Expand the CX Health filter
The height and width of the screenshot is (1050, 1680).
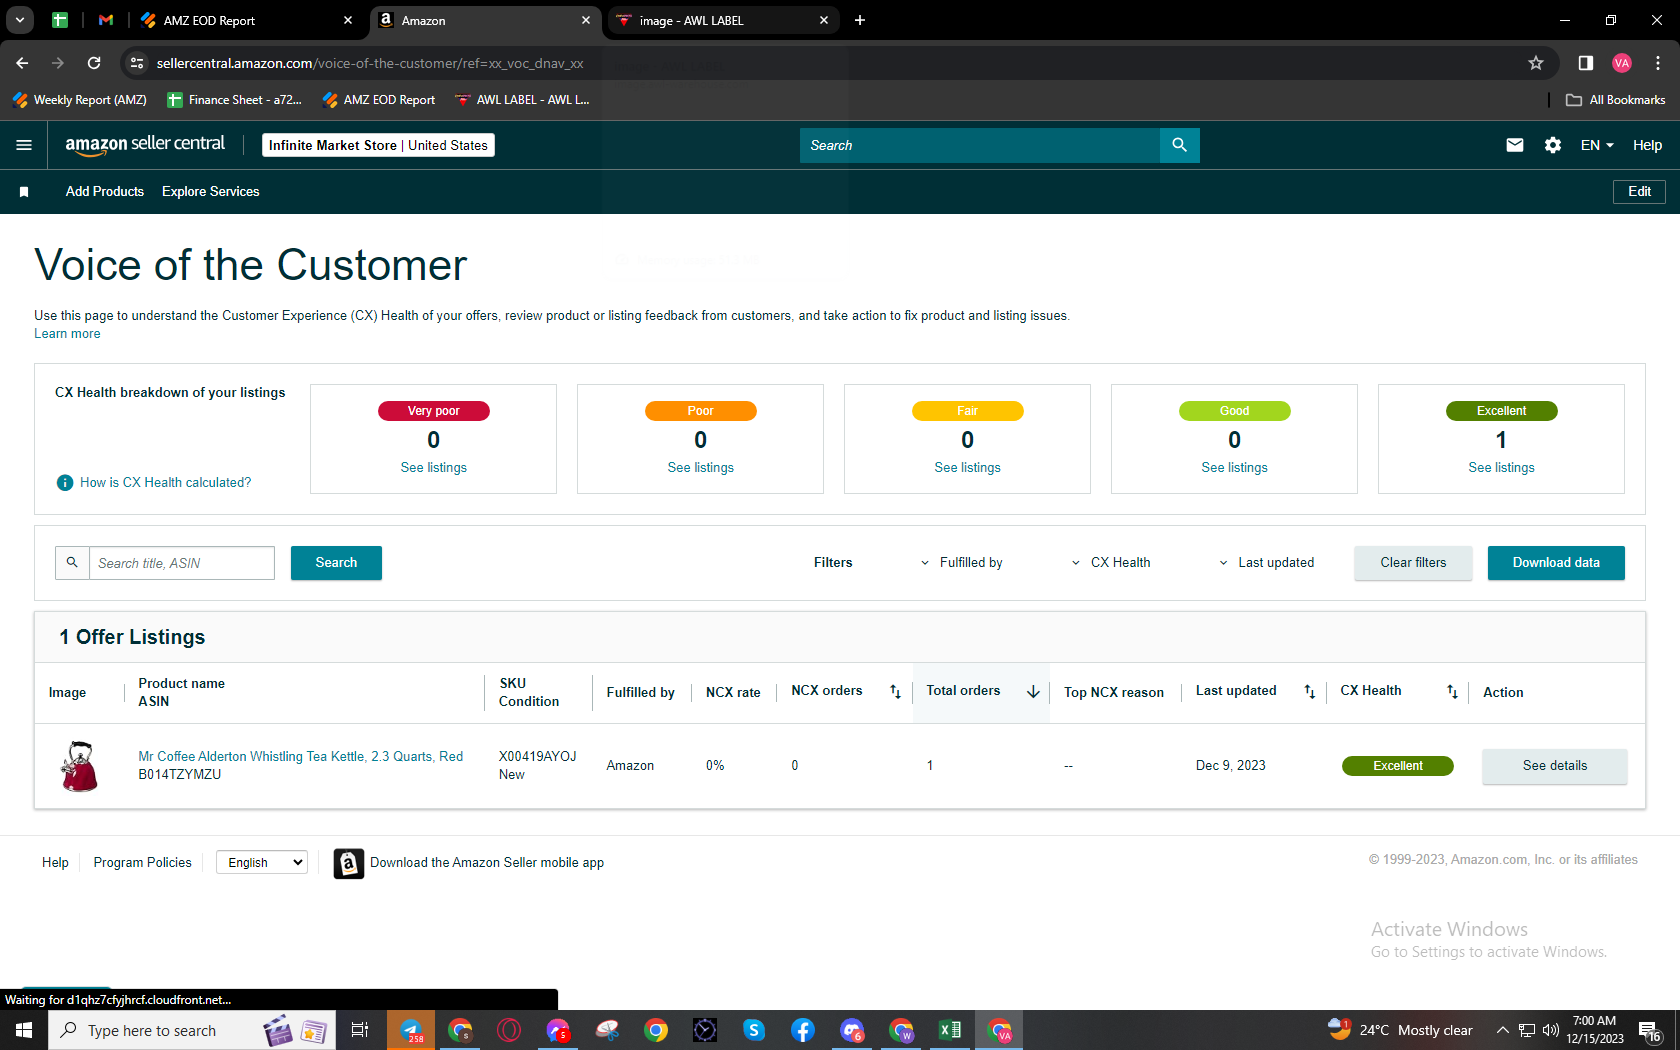1111,563
